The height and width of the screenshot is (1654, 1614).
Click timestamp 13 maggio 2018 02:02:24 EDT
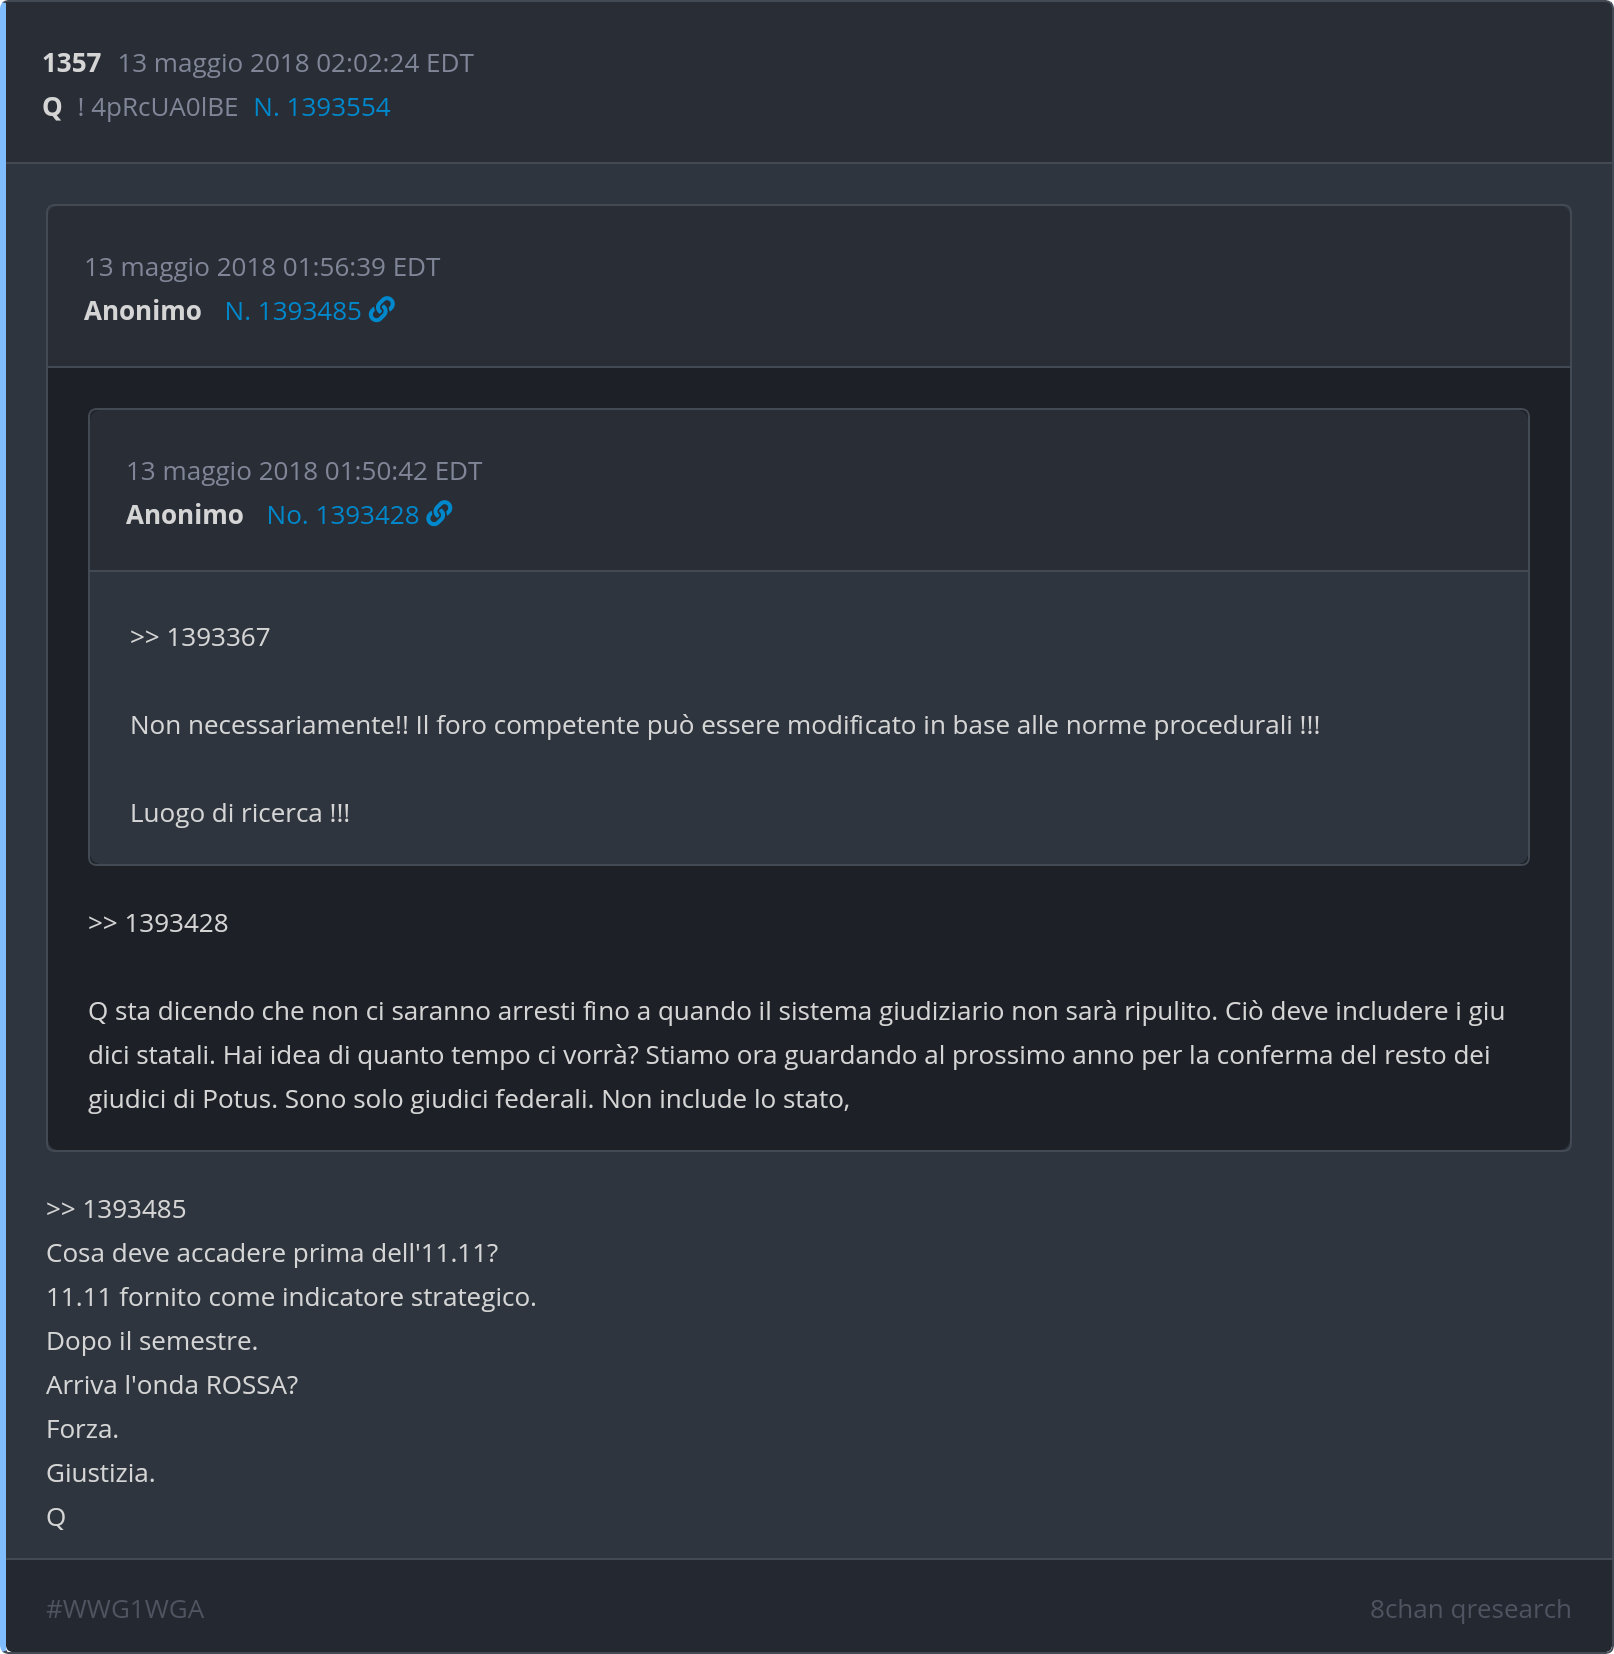pos(295,63)
